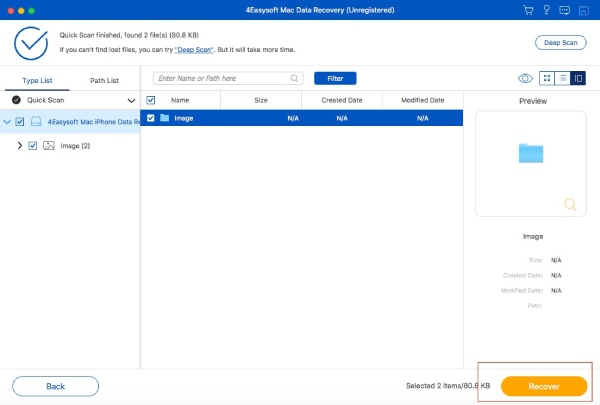Open the feedback chat icon
Screen dimensions: 600x405
[564, 10]
